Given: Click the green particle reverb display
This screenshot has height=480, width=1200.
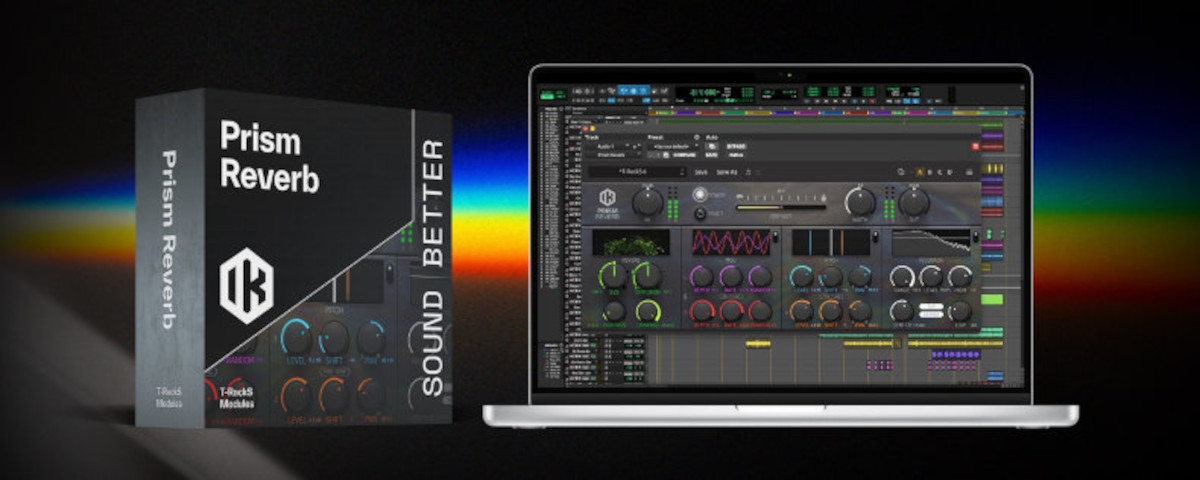Looking at the screenshot, I should click(x=631, y=242).
